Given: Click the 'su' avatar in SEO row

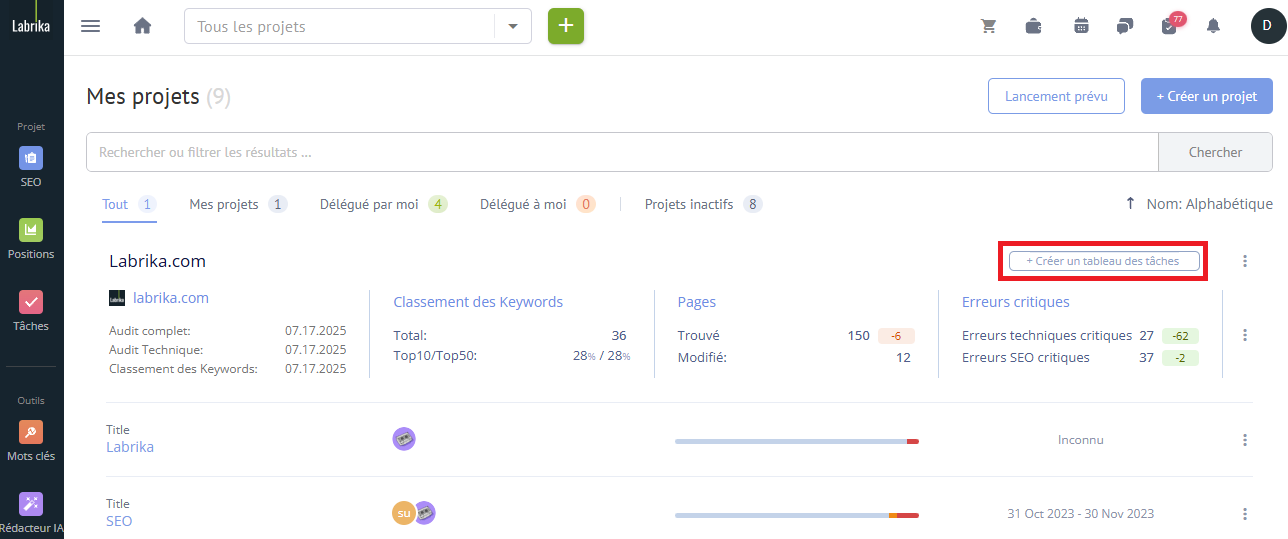Looking at the screenshot, I should (x=403, y=513).
